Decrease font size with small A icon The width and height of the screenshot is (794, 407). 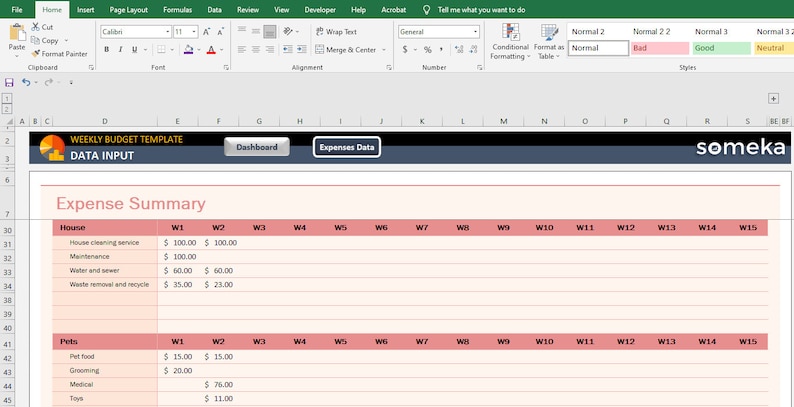(x=220, y=32)
